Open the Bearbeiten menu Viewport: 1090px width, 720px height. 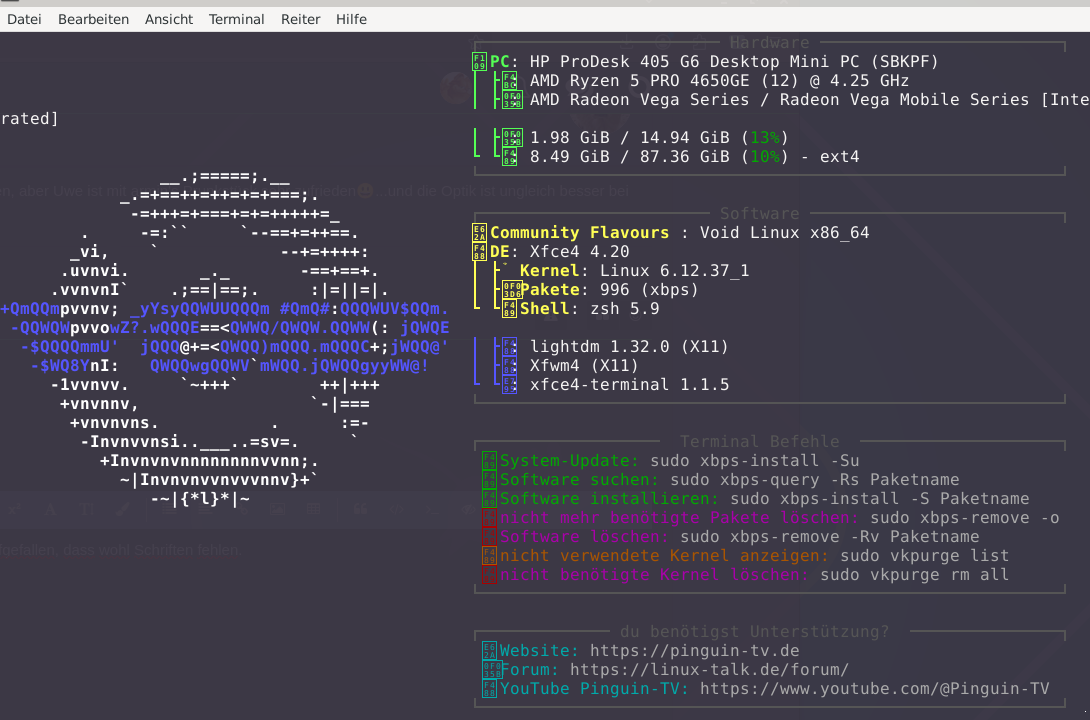coord(93,19)
